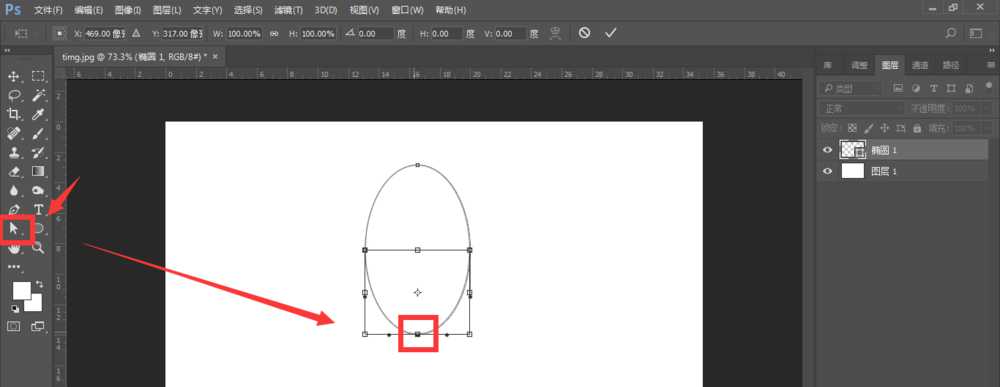The height and width of the screenshot is (387, 1000).
Task: Choose the Lasso tool
Action: coord(13,95)
